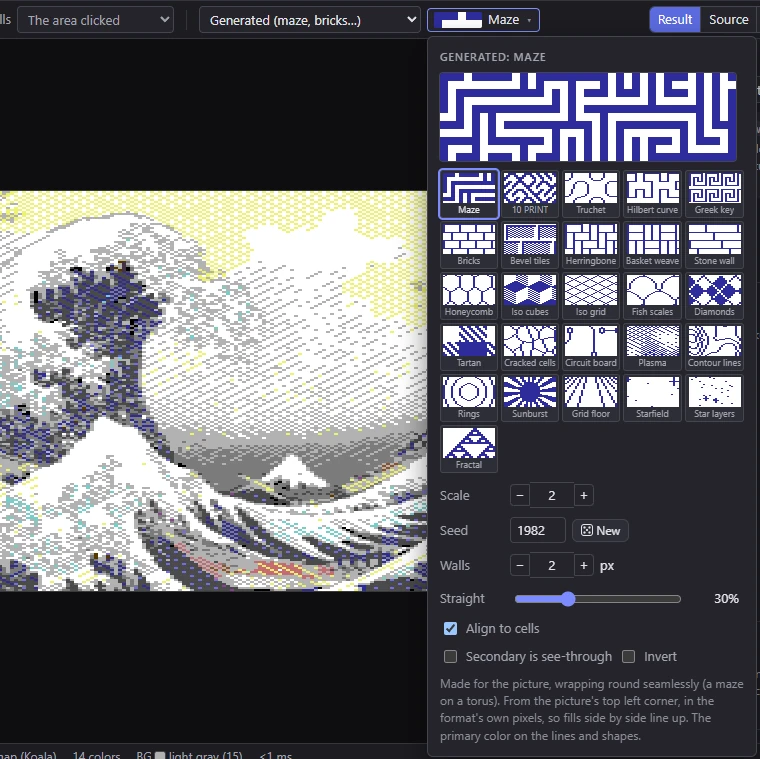Open the Generated (maze, bricks...) dropdown
The image size is (760, 759).
pos(310,20)
